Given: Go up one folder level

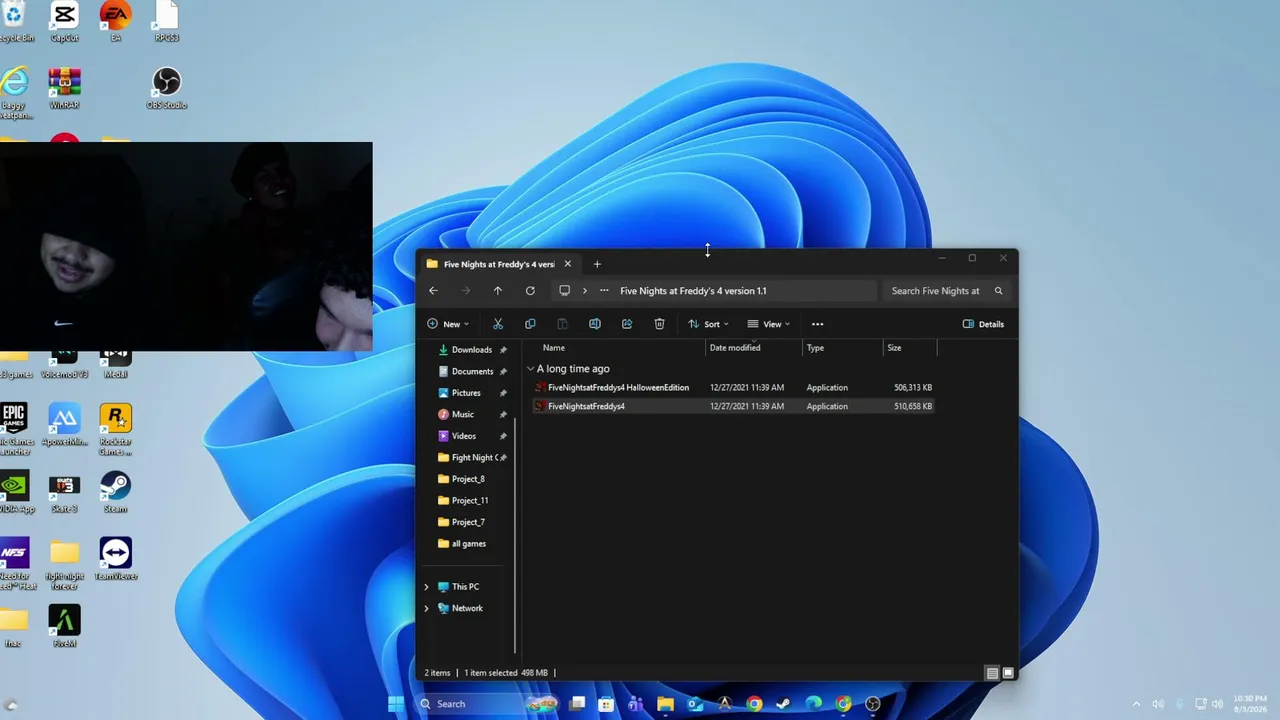Looking at the screenshot, I should [x=498, y=291].
